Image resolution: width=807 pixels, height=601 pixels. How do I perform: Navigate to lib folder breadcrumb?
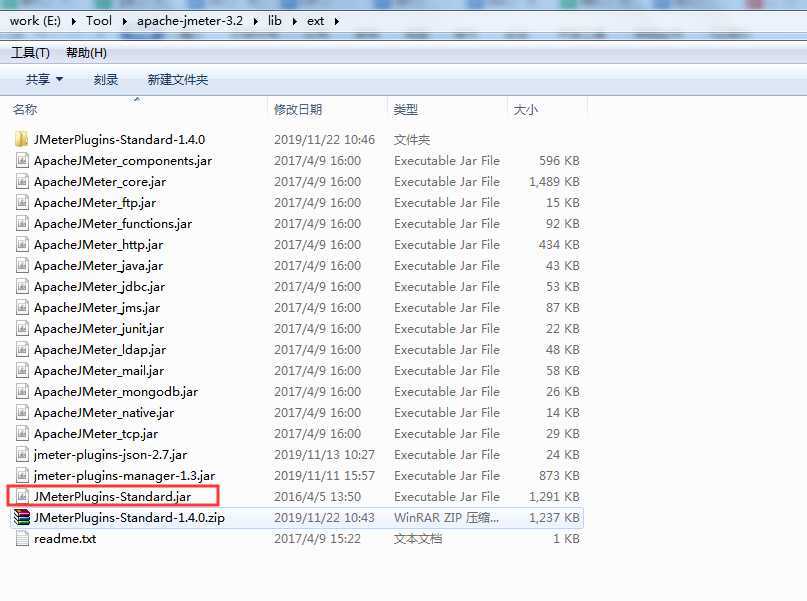[x=275, y=21]
